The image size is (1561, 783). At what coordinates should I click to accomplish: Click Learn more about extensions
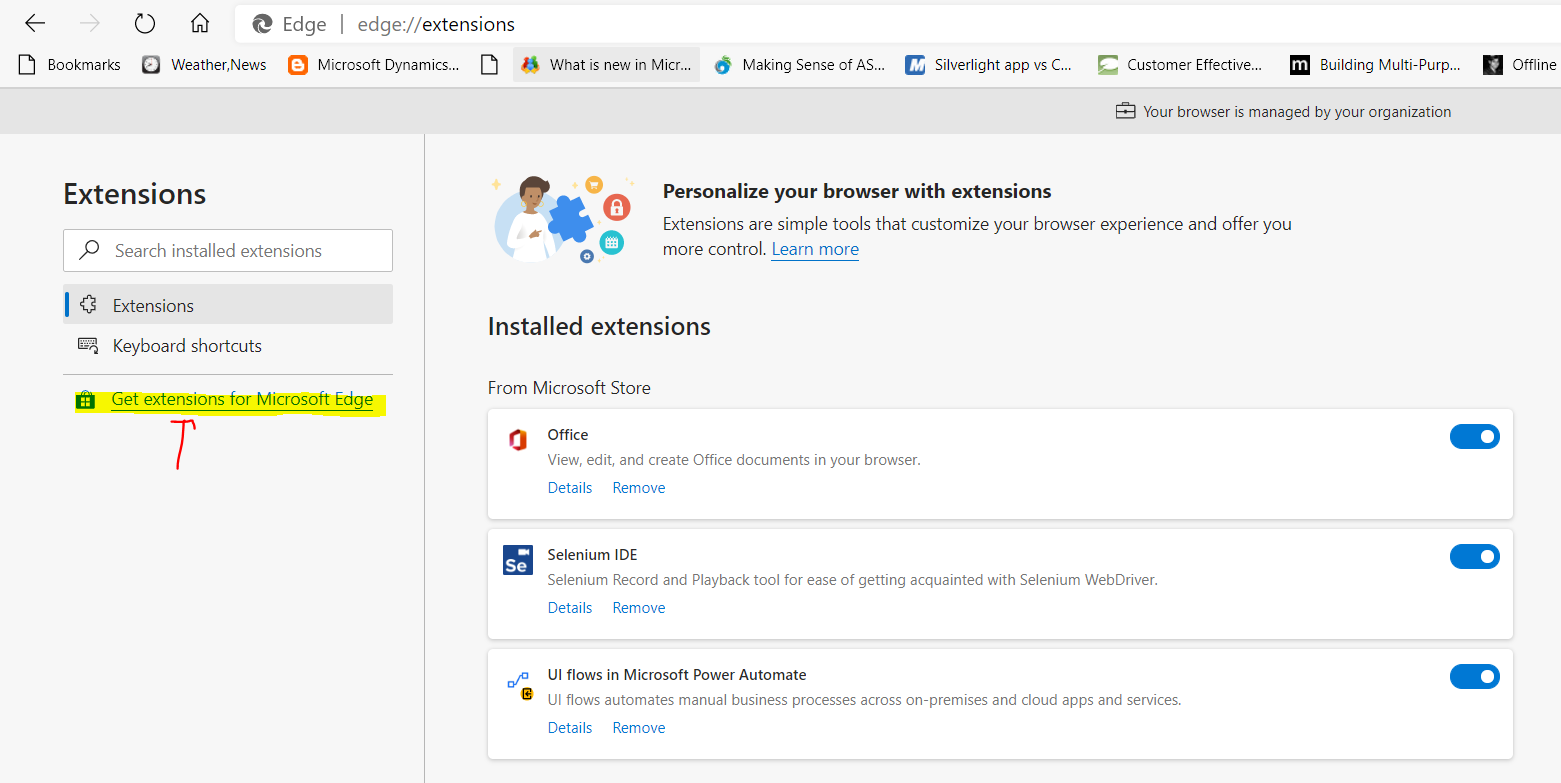[814, 248]
